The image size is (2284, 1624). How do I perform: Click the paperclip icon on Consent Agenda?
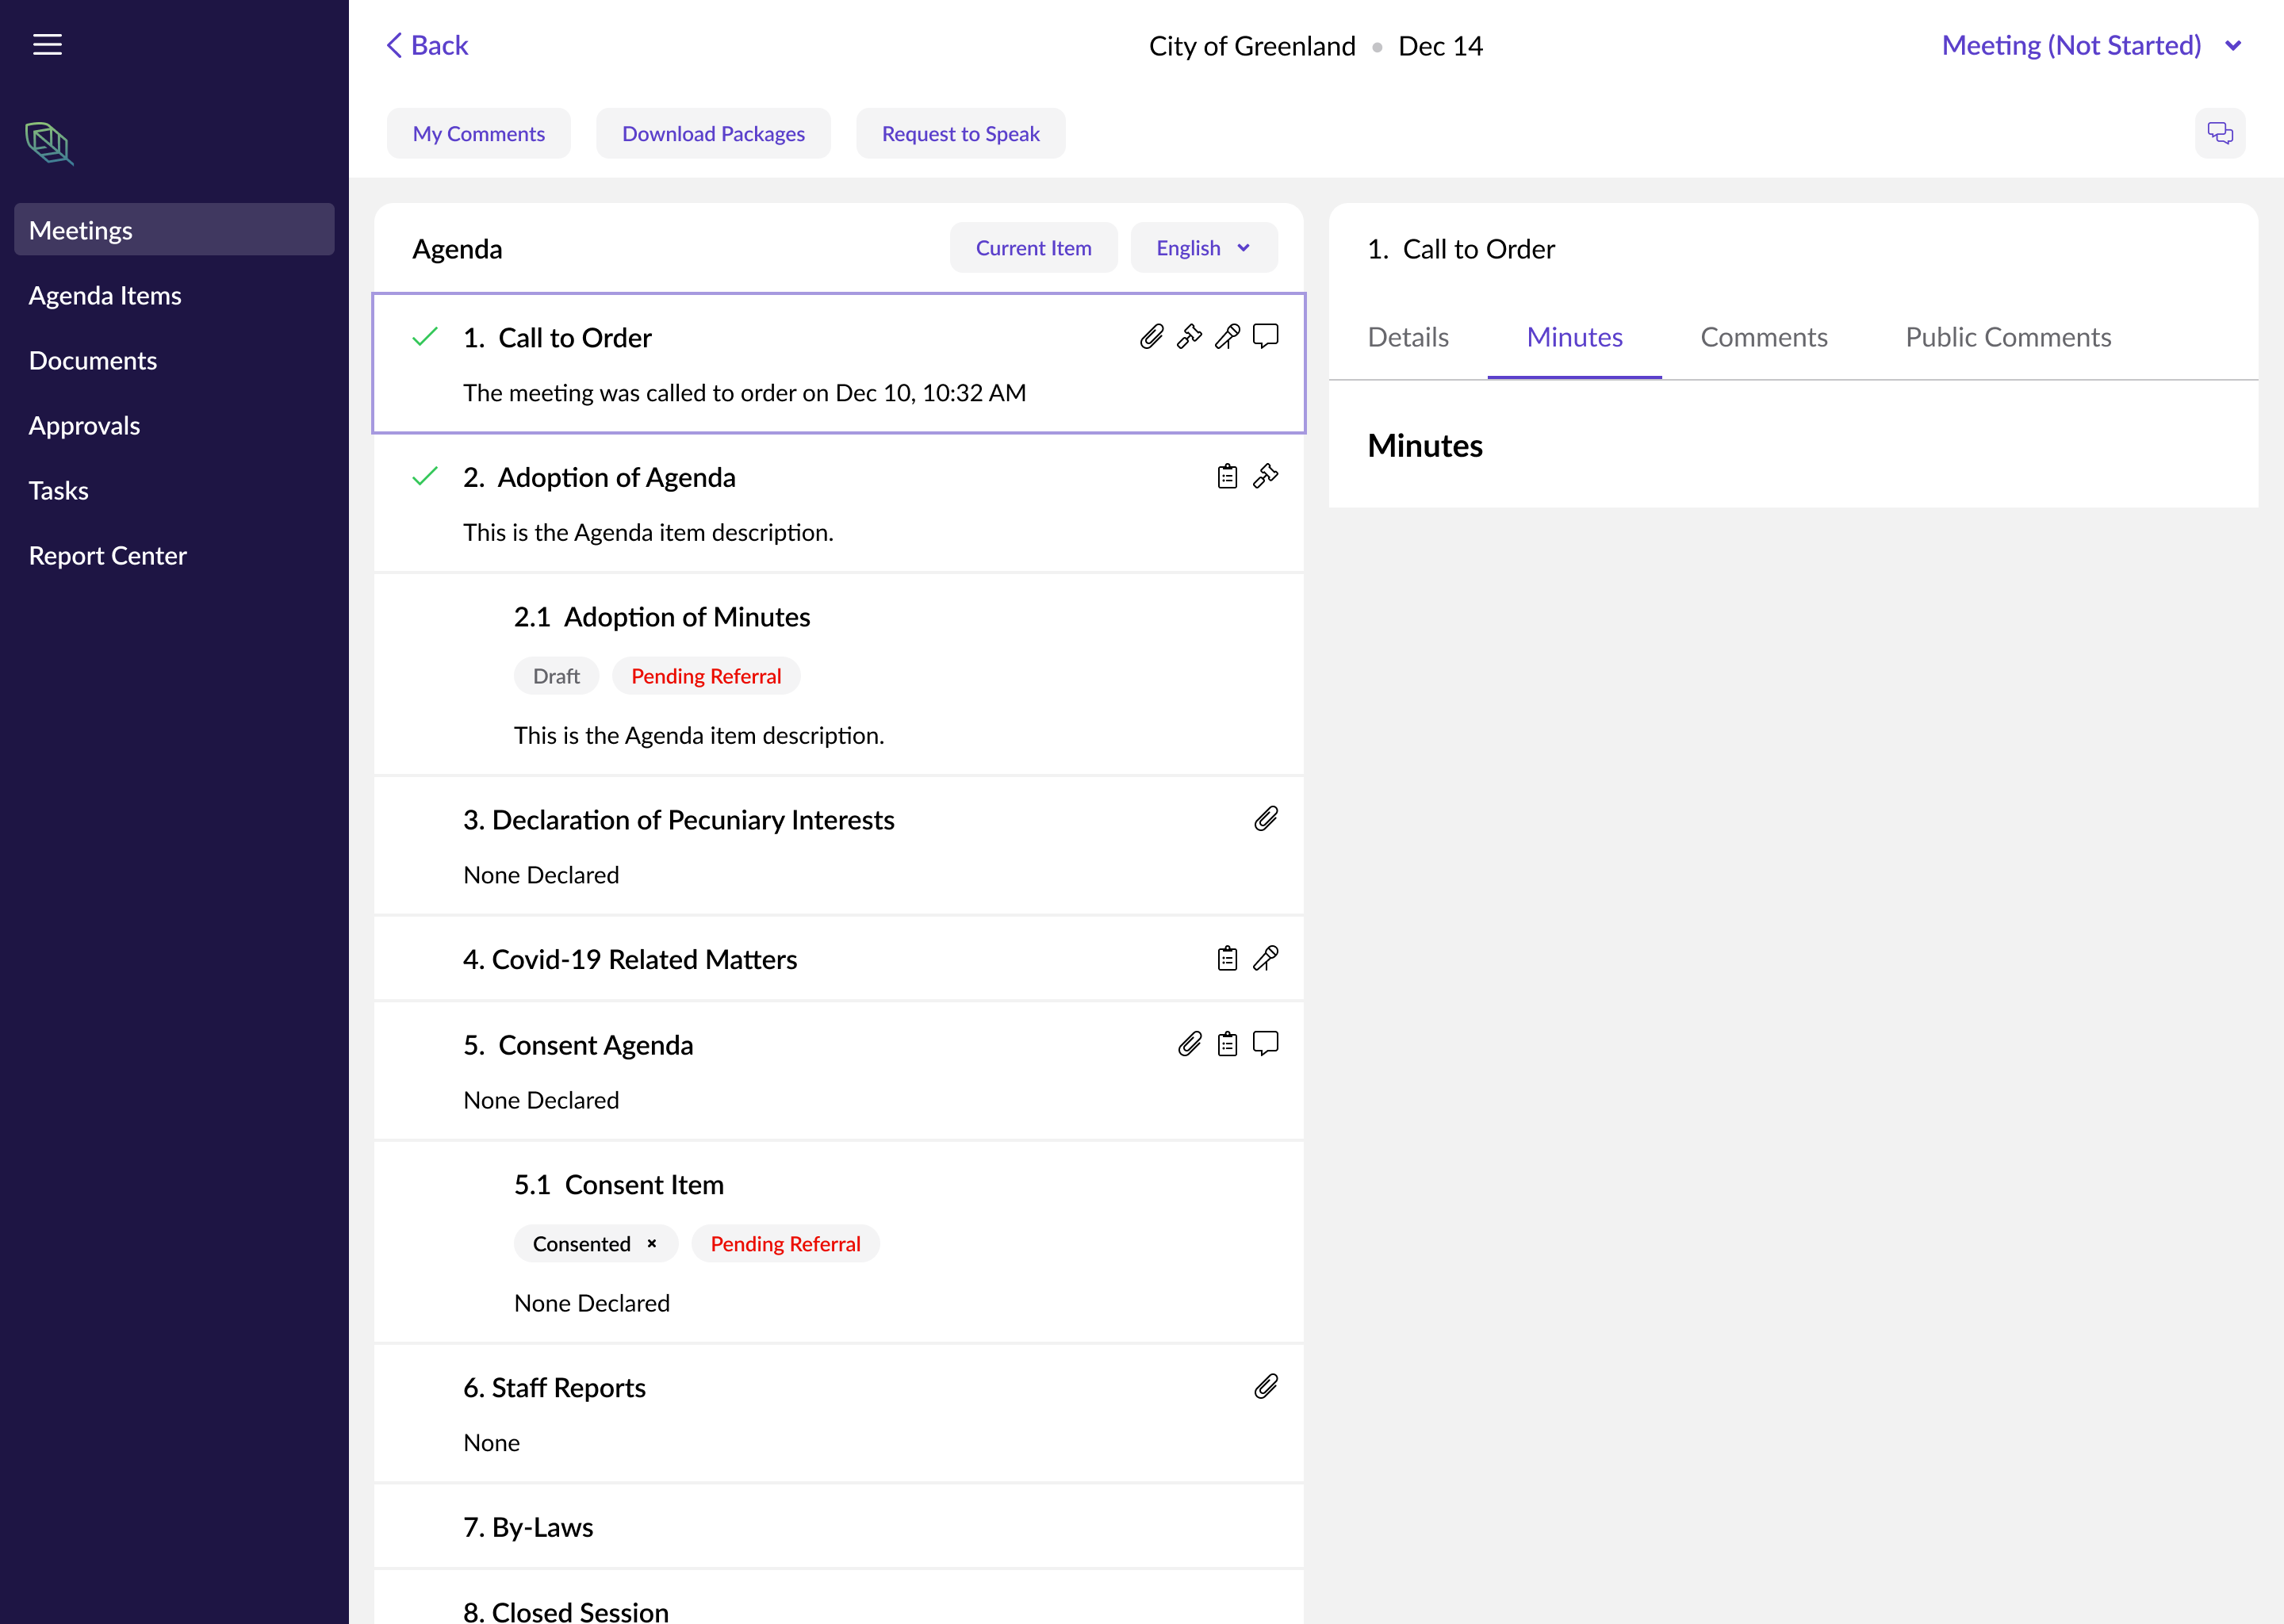tap(1190, 1044)
